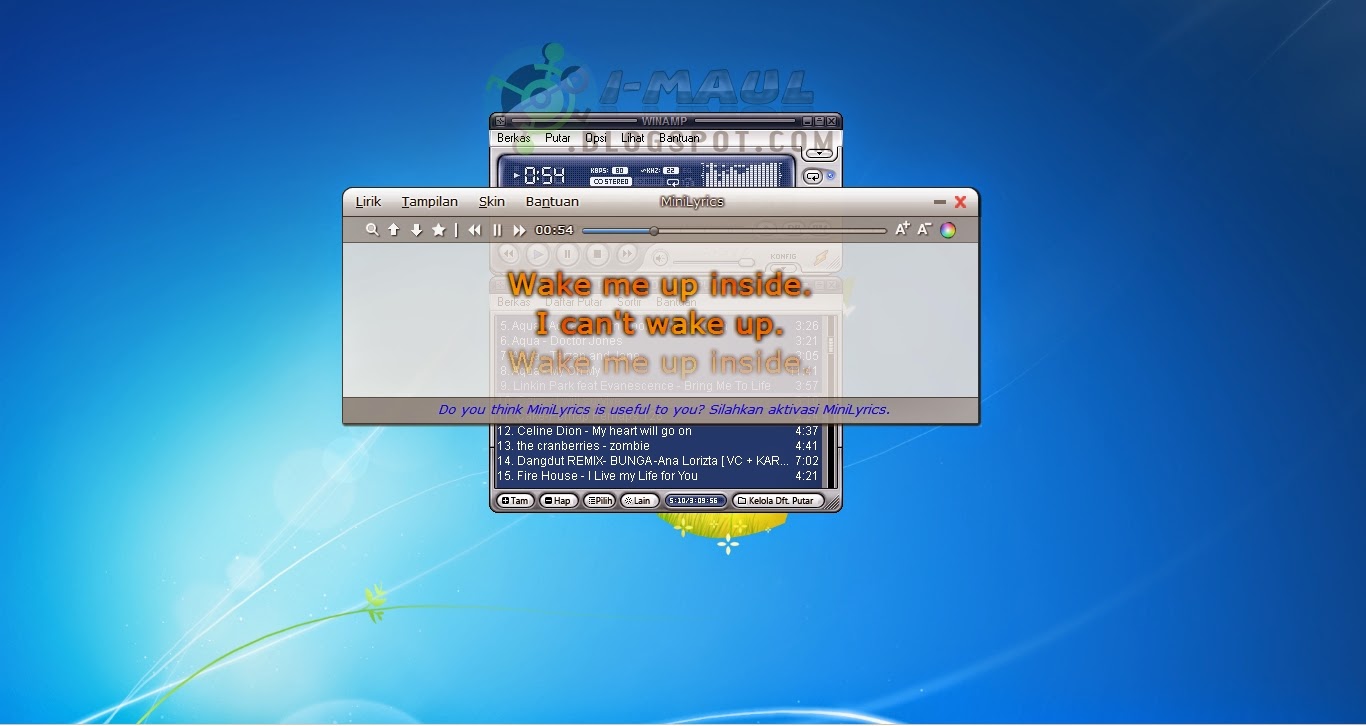1366x726 pixels.
Task: Select playlist track 14 Dangdut REMIX BUNGA
Action: pos(660,461)
